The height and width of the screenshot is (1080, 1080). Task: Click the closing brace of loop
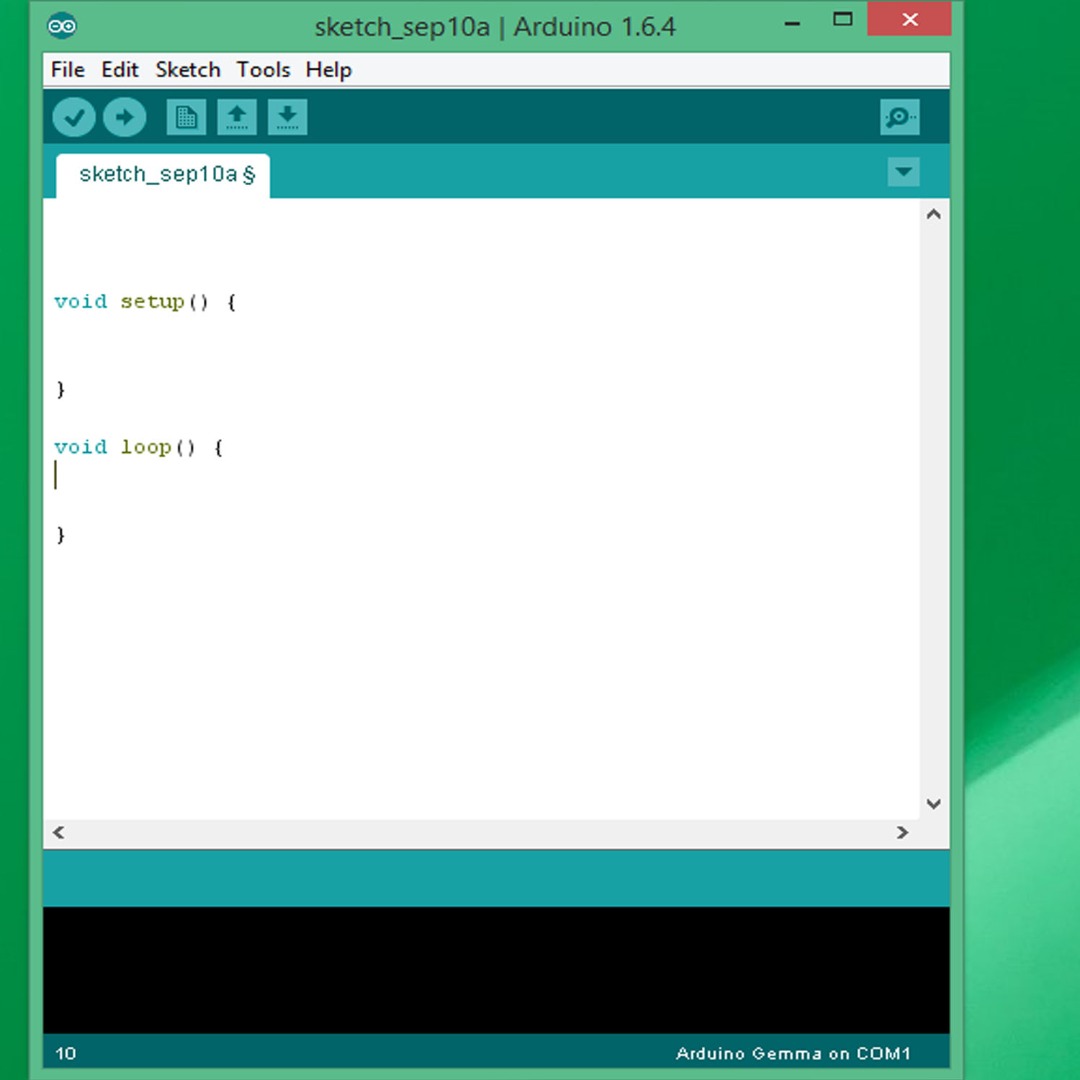61,534
